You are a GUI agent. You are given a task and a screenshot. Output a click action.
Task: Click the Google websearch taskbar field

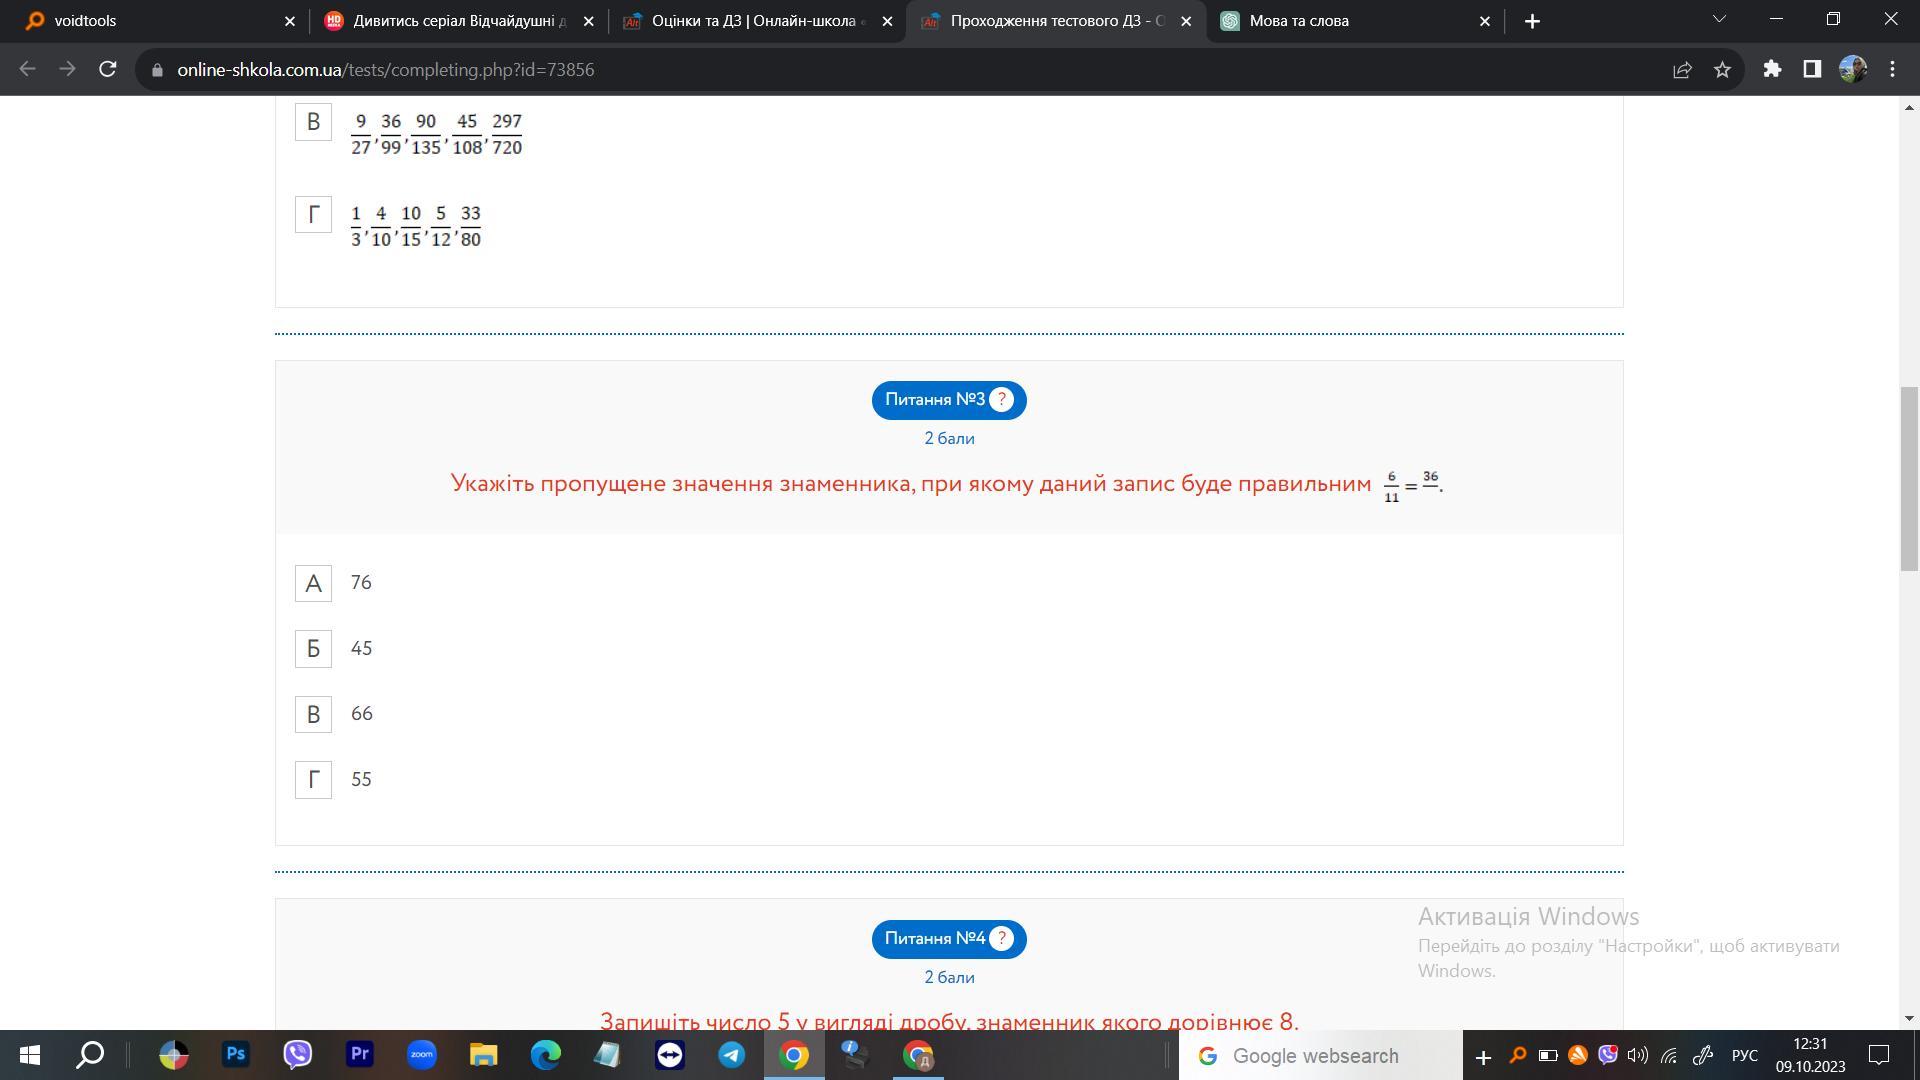(1320, 1056)
